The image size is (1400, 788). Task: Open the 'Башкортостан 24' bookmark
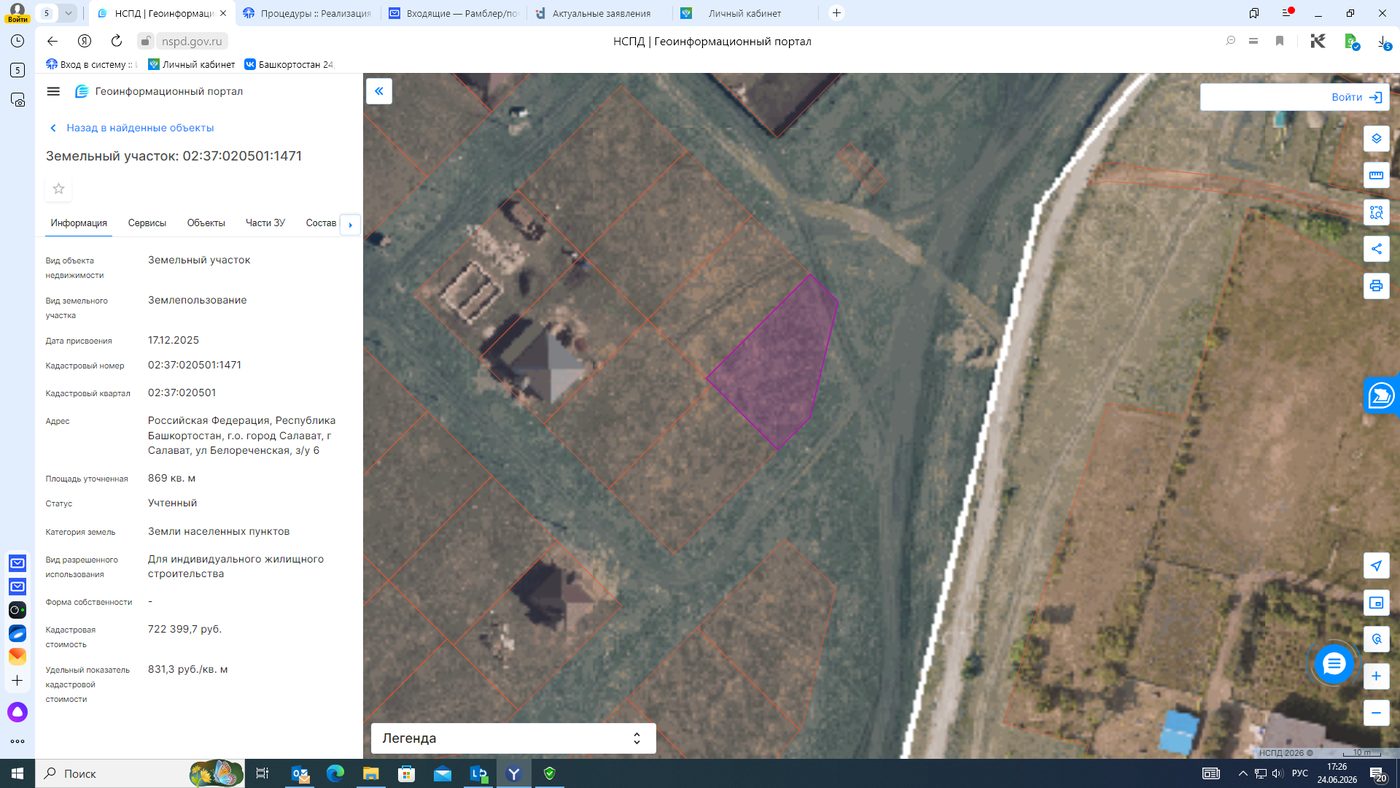(x=288, y=64)
